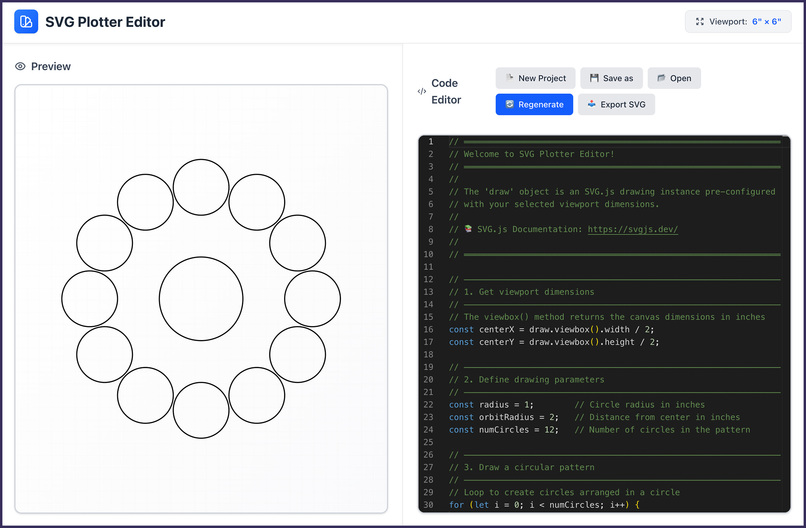This screenshot has width=806, height=528.
Task: Click the Preview heading label
Action: (x=51, y=66)
